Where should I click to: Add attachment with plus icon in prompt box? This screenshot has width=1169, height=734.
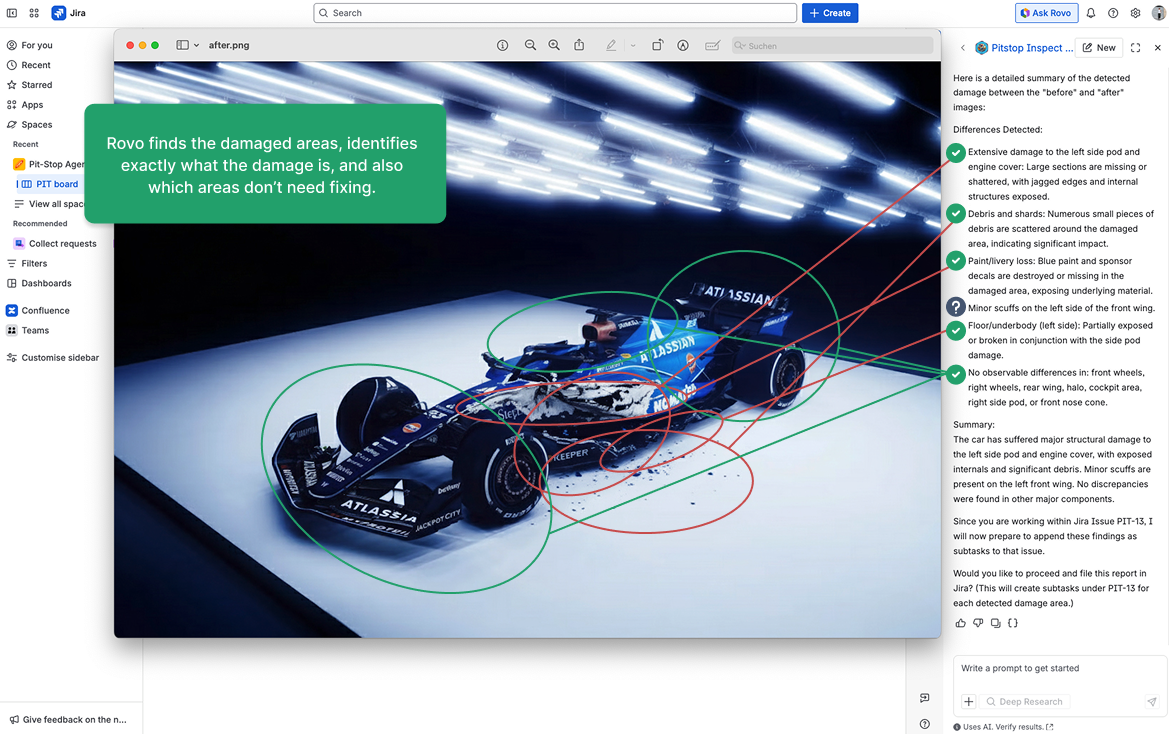(x=968, y=701)
